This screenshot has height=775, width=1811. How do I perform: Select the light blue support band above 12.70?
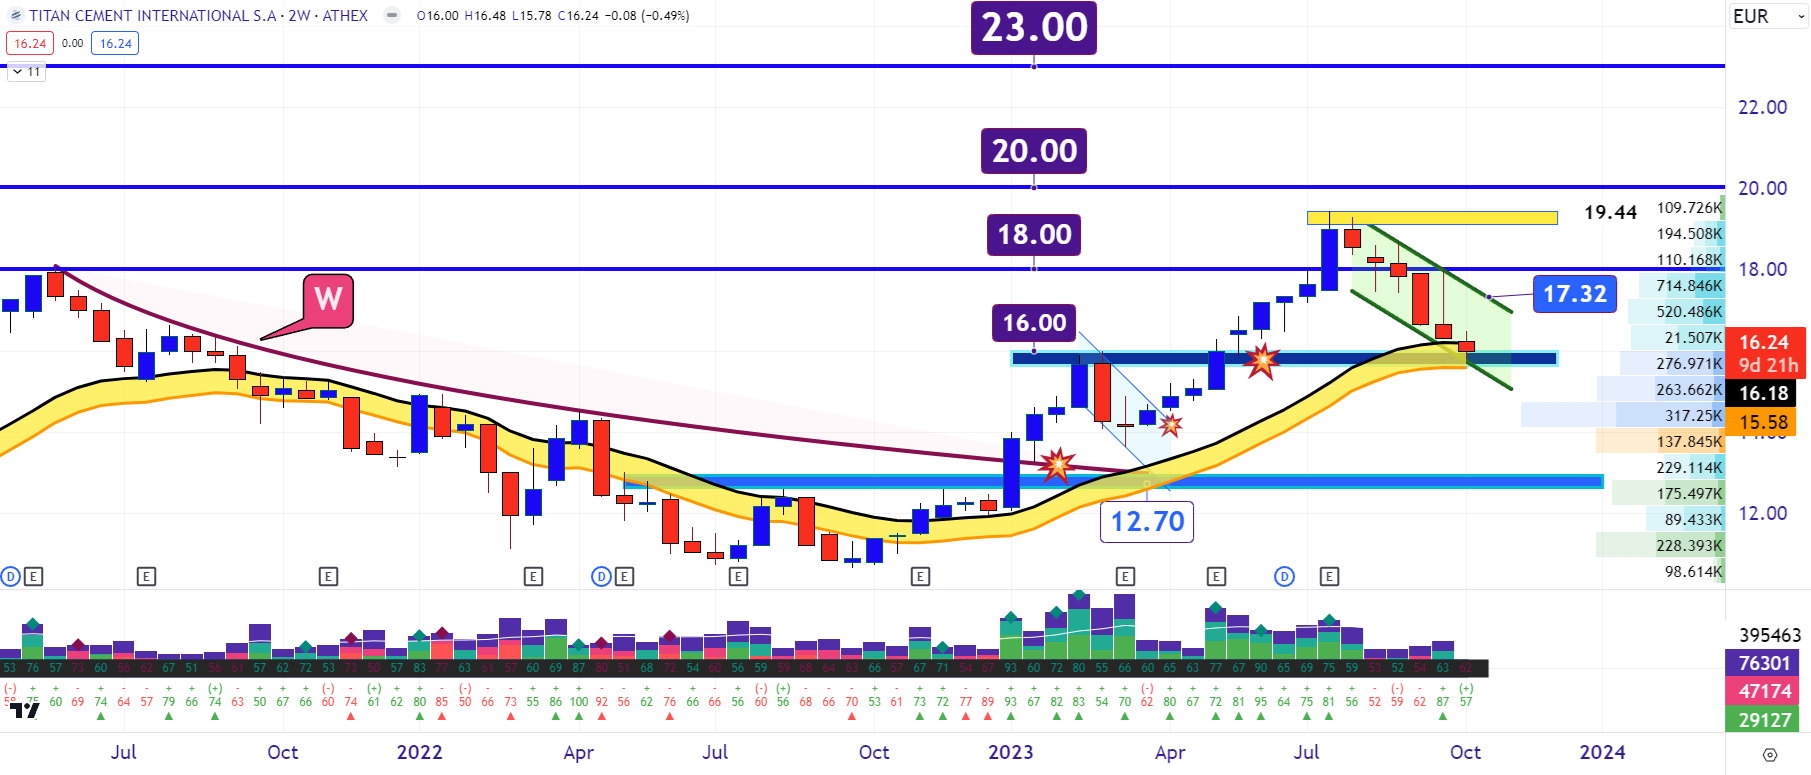pos(1113,482)
